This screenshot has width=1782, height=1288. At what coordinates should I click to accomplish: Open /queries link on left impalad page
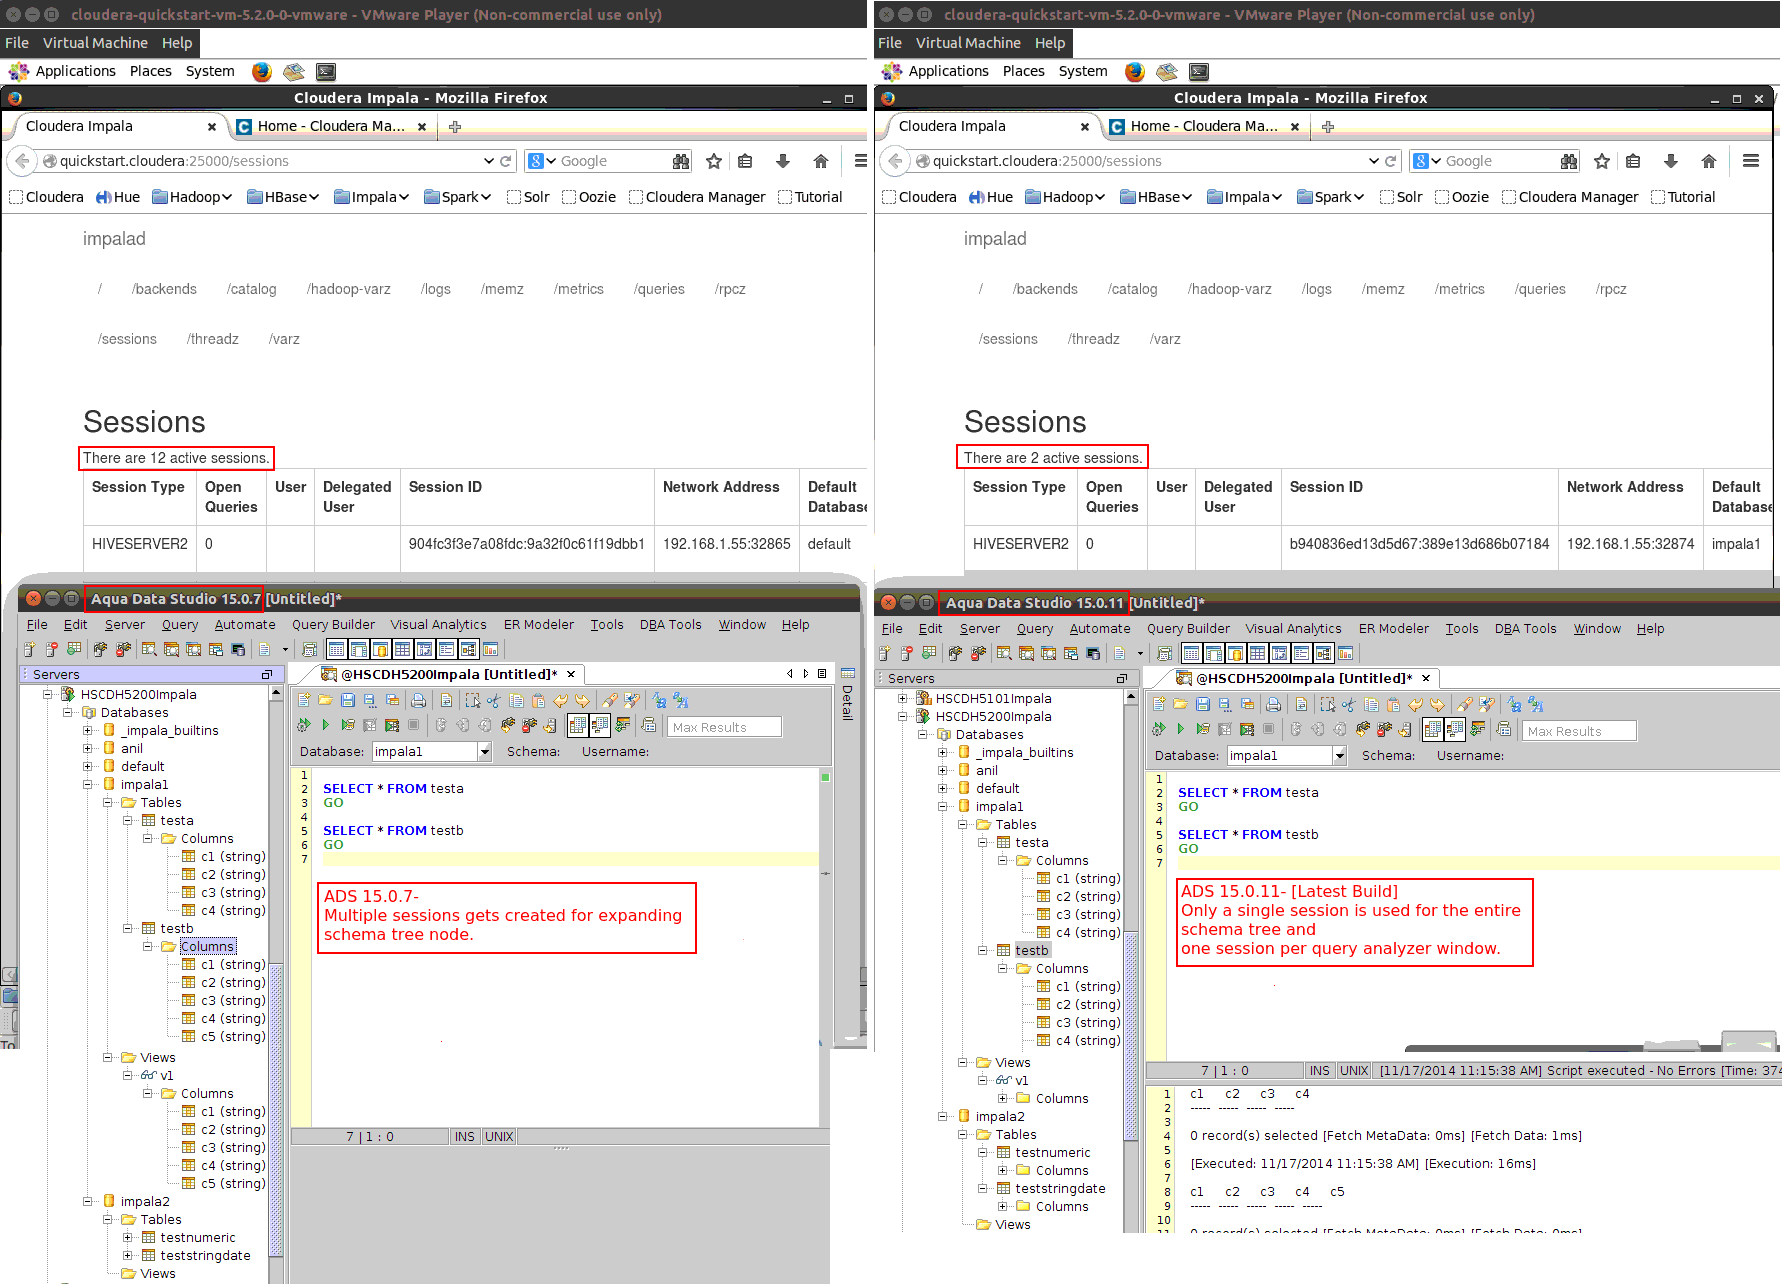(x=659, y=290)
